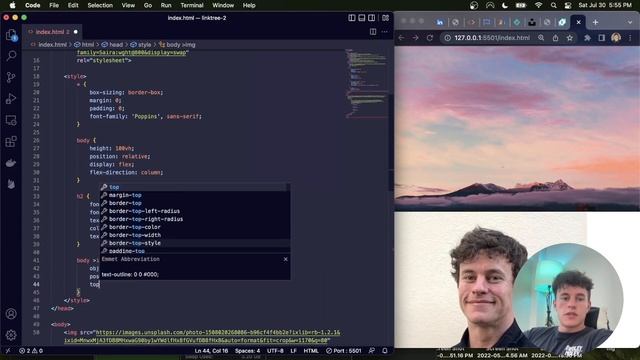Open Chrome extensions puzzle icon

(587, 38)
